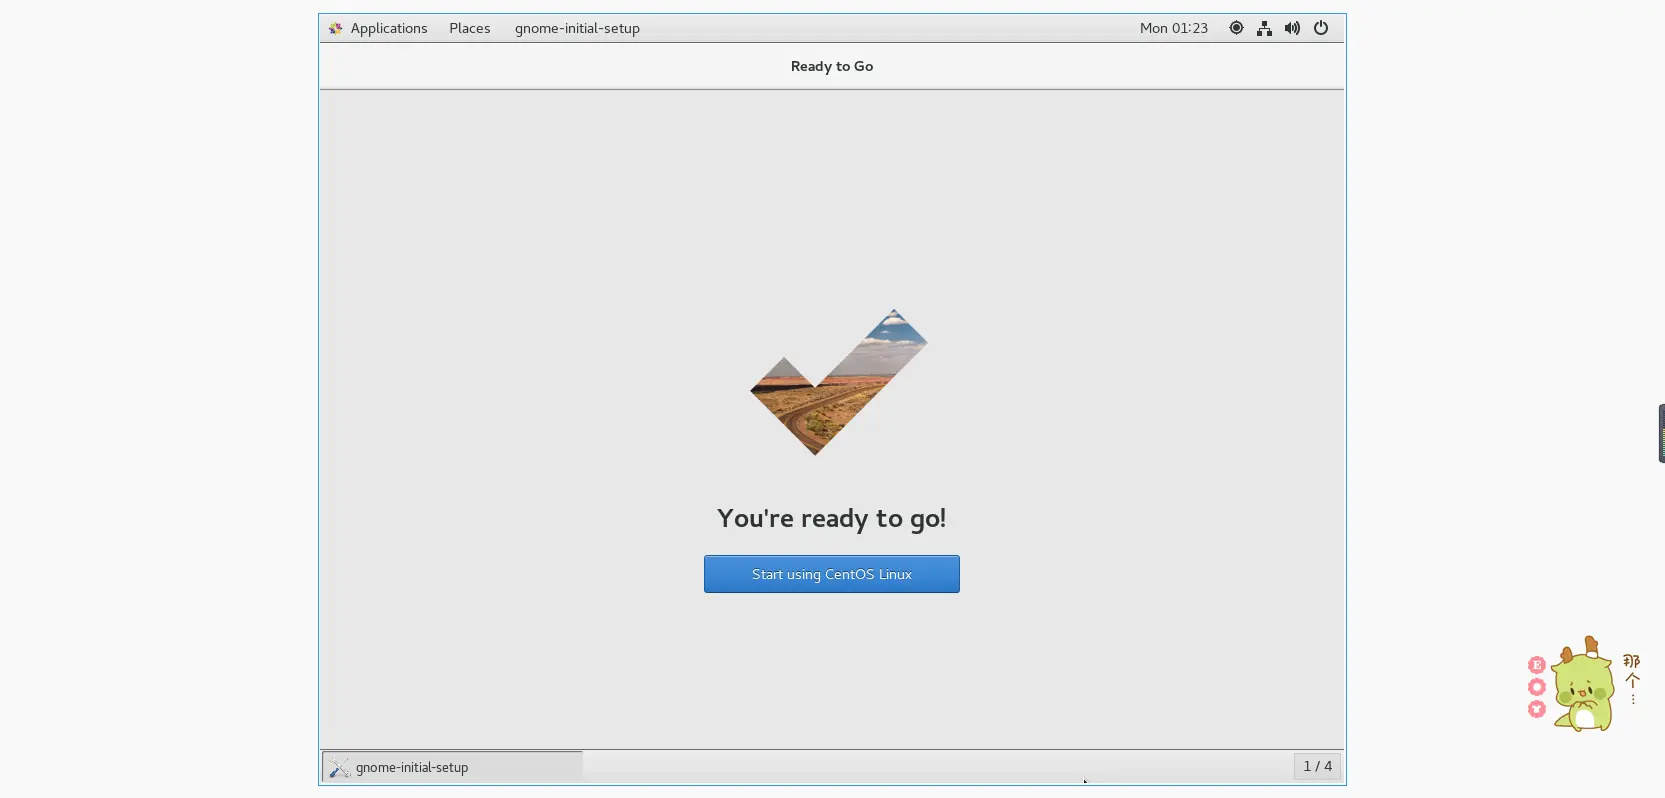1665x798 pixels.
Task: Click the Ready to Go title
Action: (832, 66)
